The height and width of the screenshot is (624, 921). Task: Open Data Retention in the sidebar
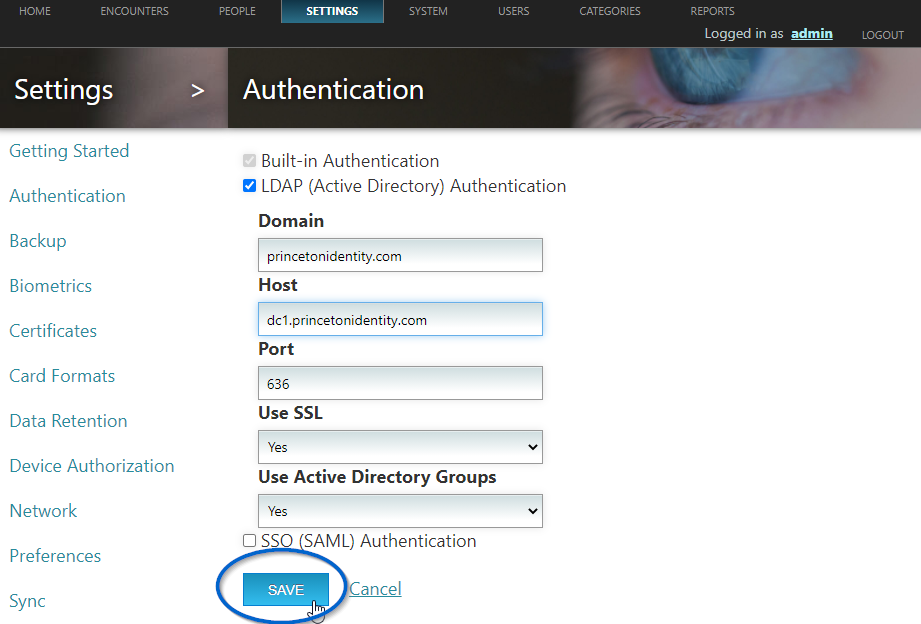point(68,421)
